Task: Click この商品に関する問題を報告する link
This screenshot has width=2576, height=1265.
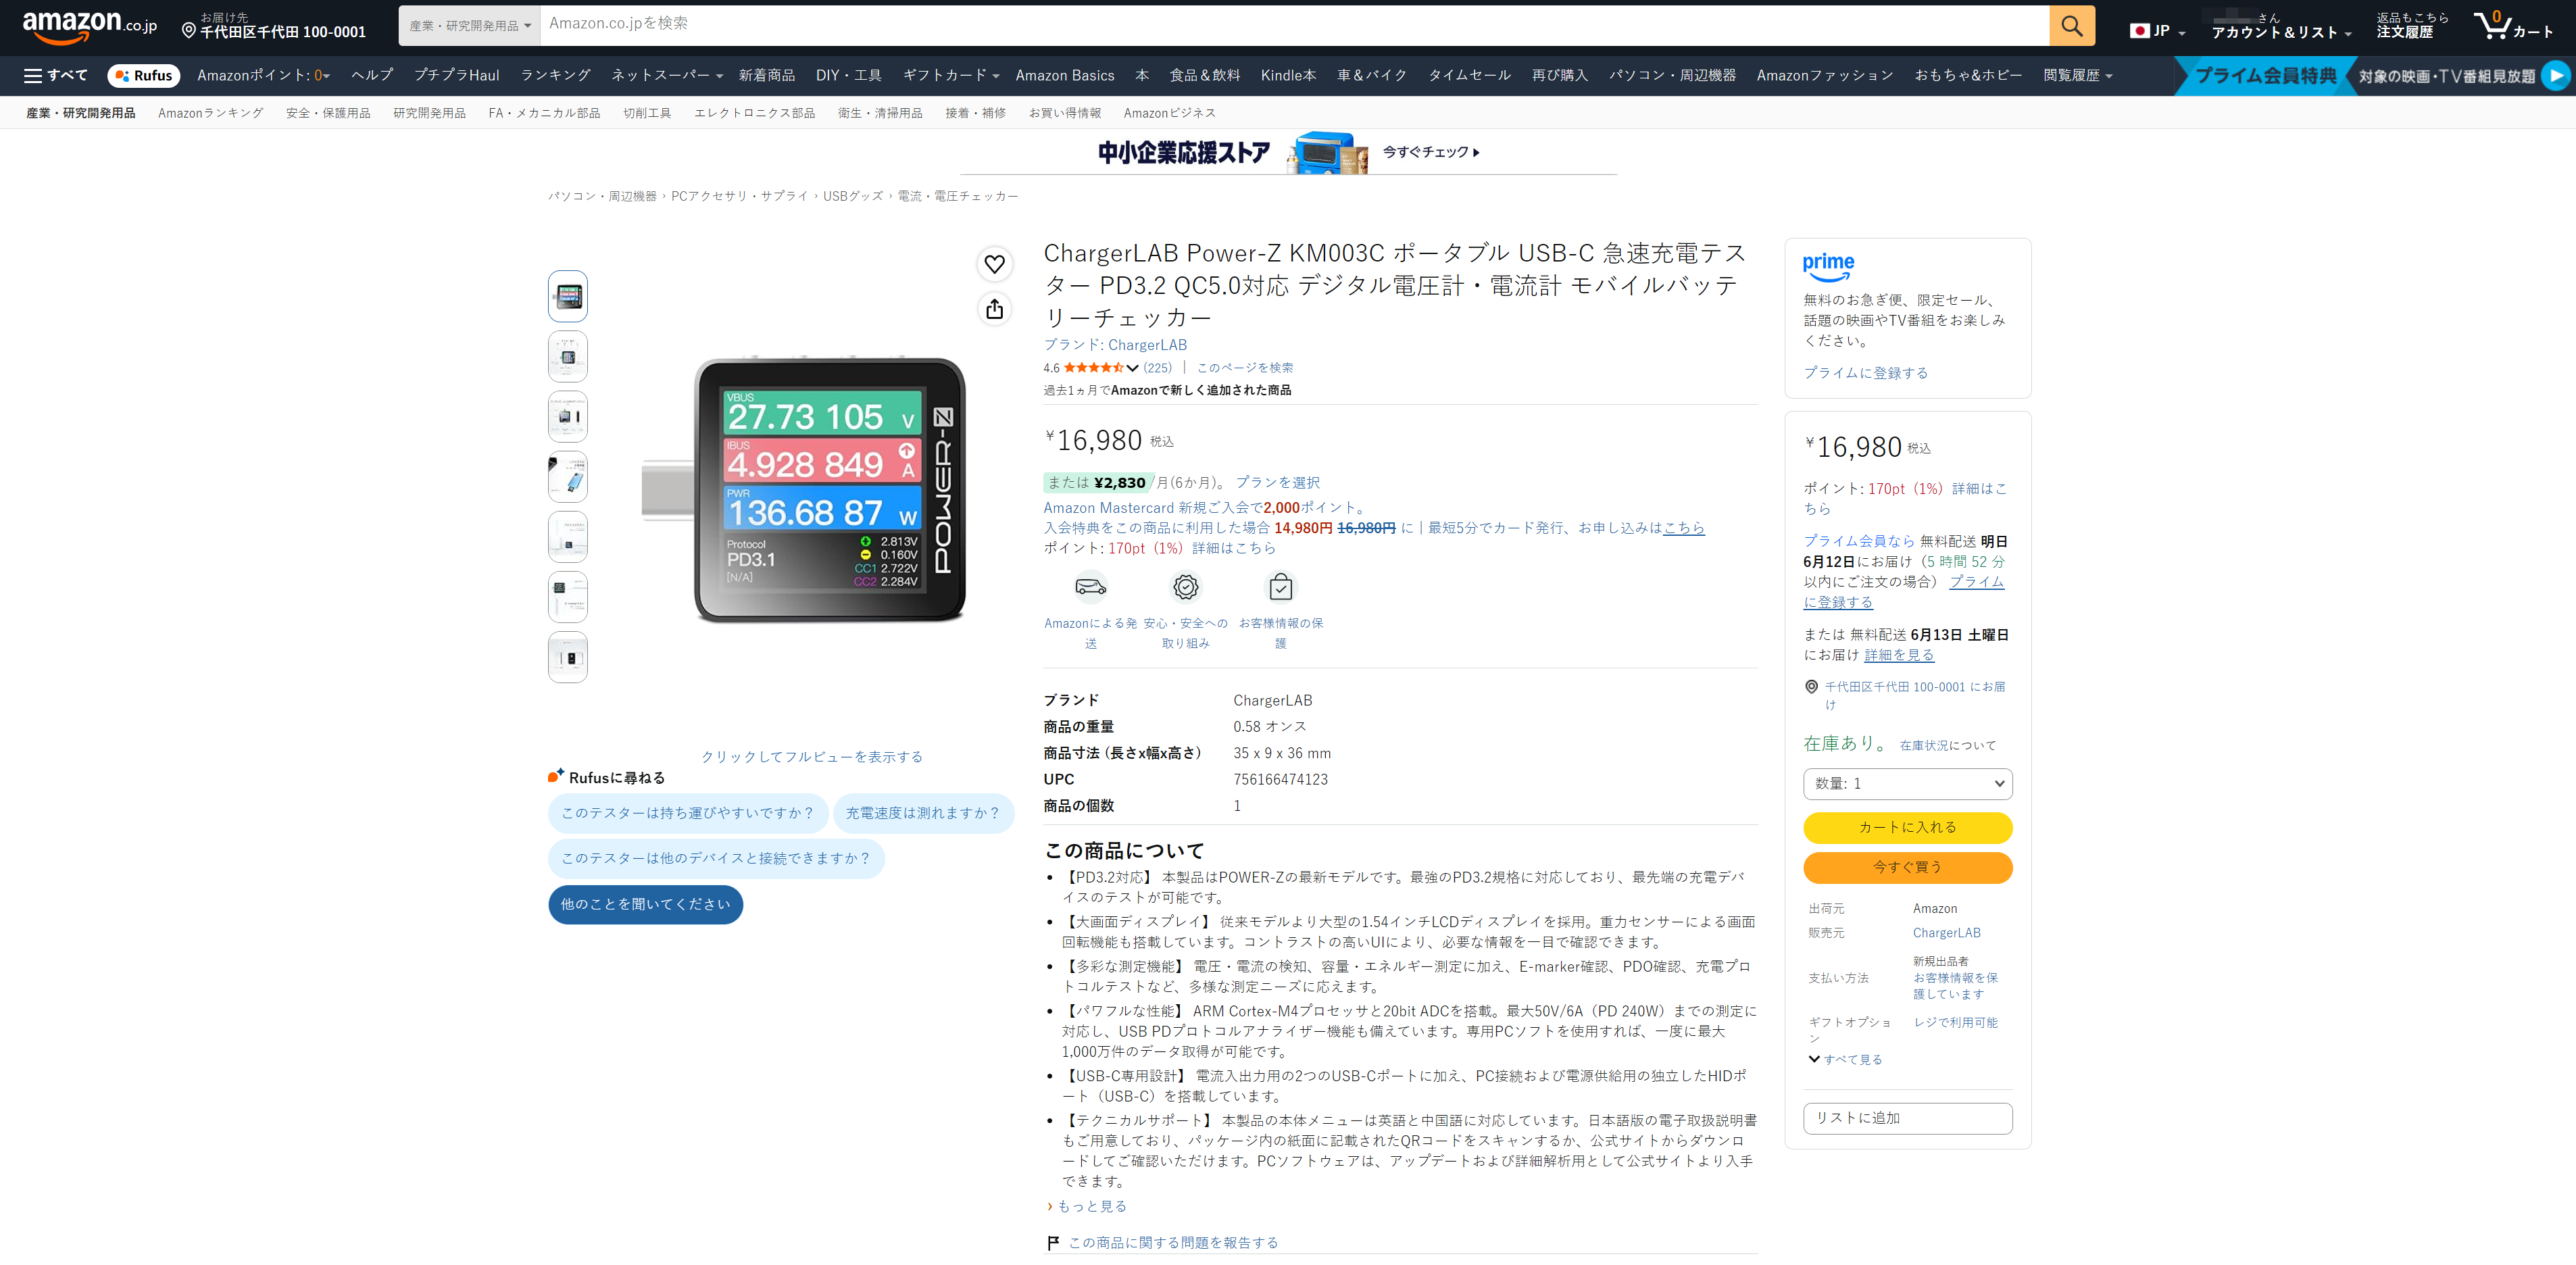Action: point(1173,1242)
